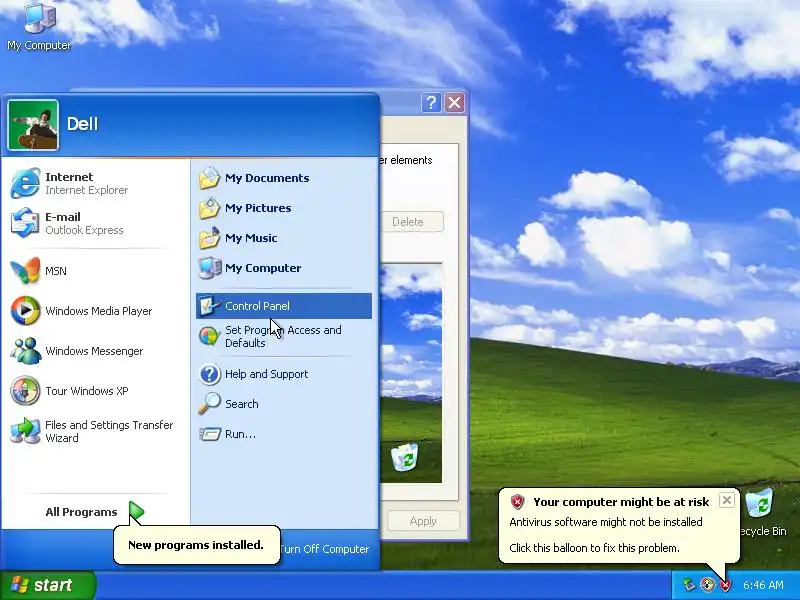Start Windows Media Player
The image size is (800, 600).
click(x=94, y=311)
